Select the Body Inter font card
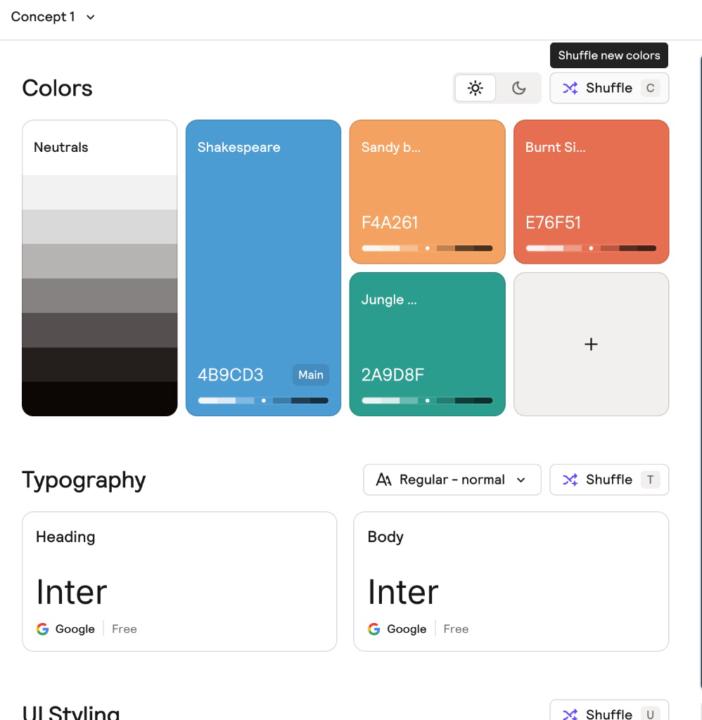Viewport: 702px width, 720px height. point(511,581)
